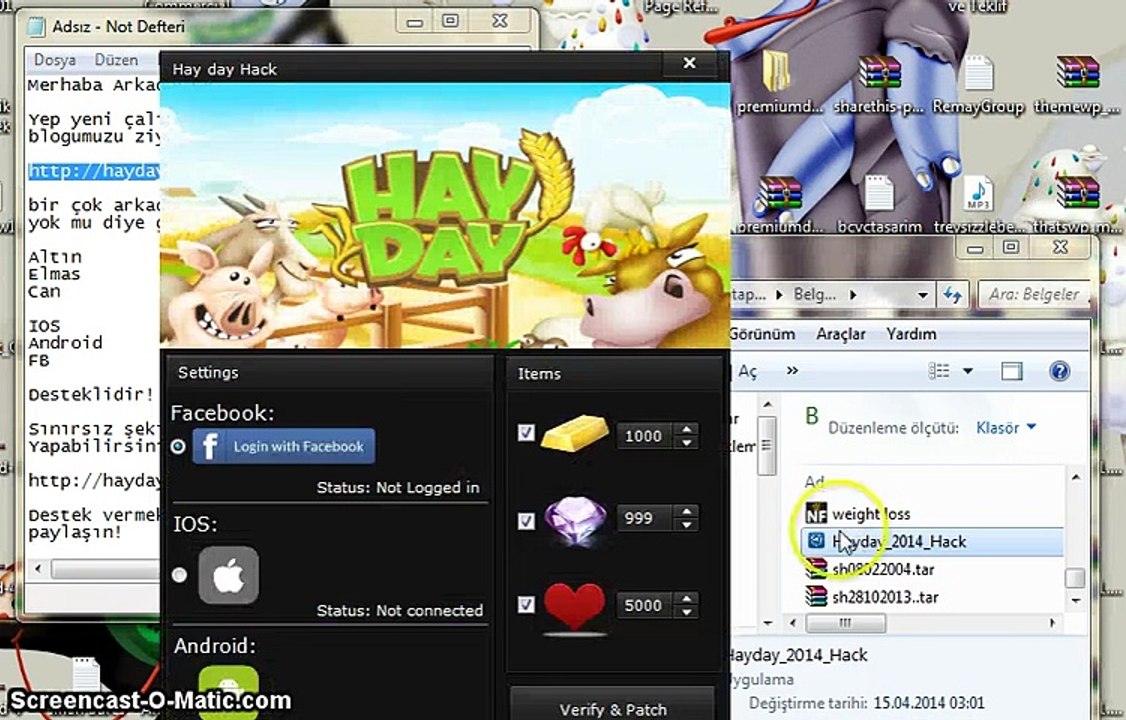
Task: Click the sh28102013..tar archive icon
Action: pyautogui.click(x=816, y=596)
